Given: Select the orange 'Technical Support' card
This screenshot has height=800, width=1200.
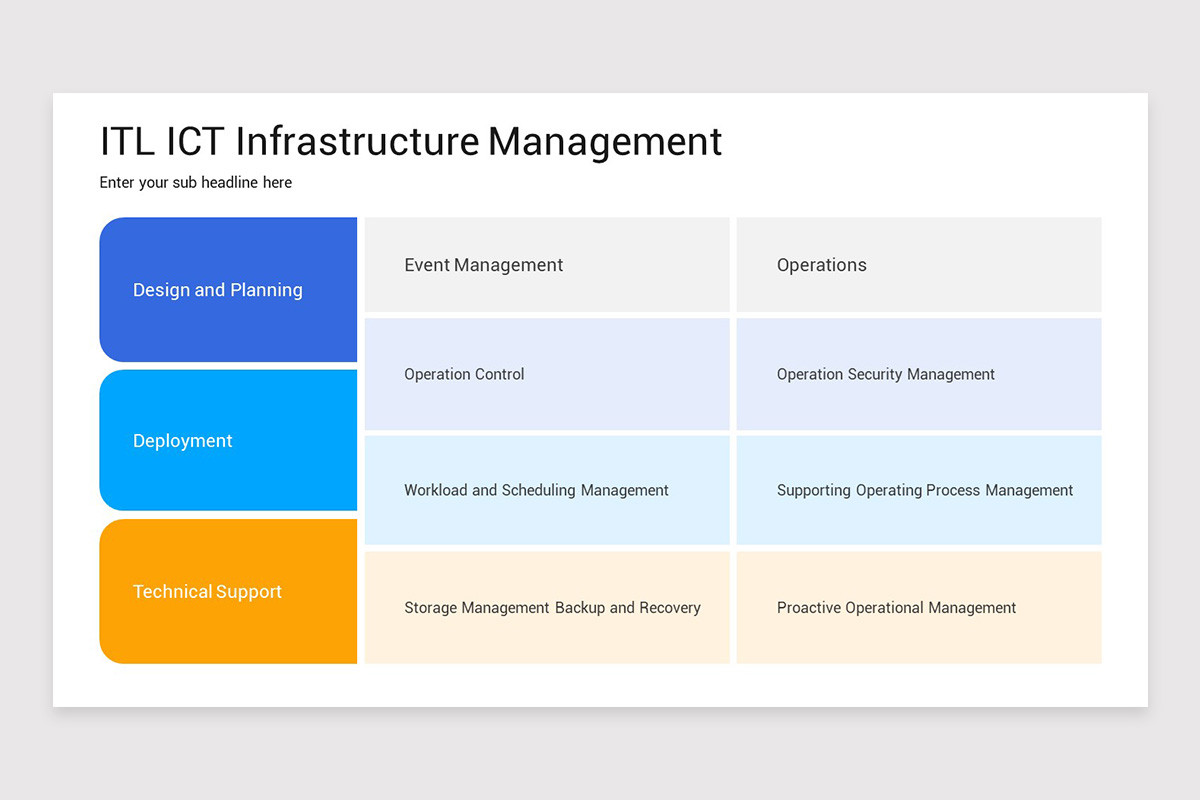Looking at the screenshot, I should coord(228,591).
